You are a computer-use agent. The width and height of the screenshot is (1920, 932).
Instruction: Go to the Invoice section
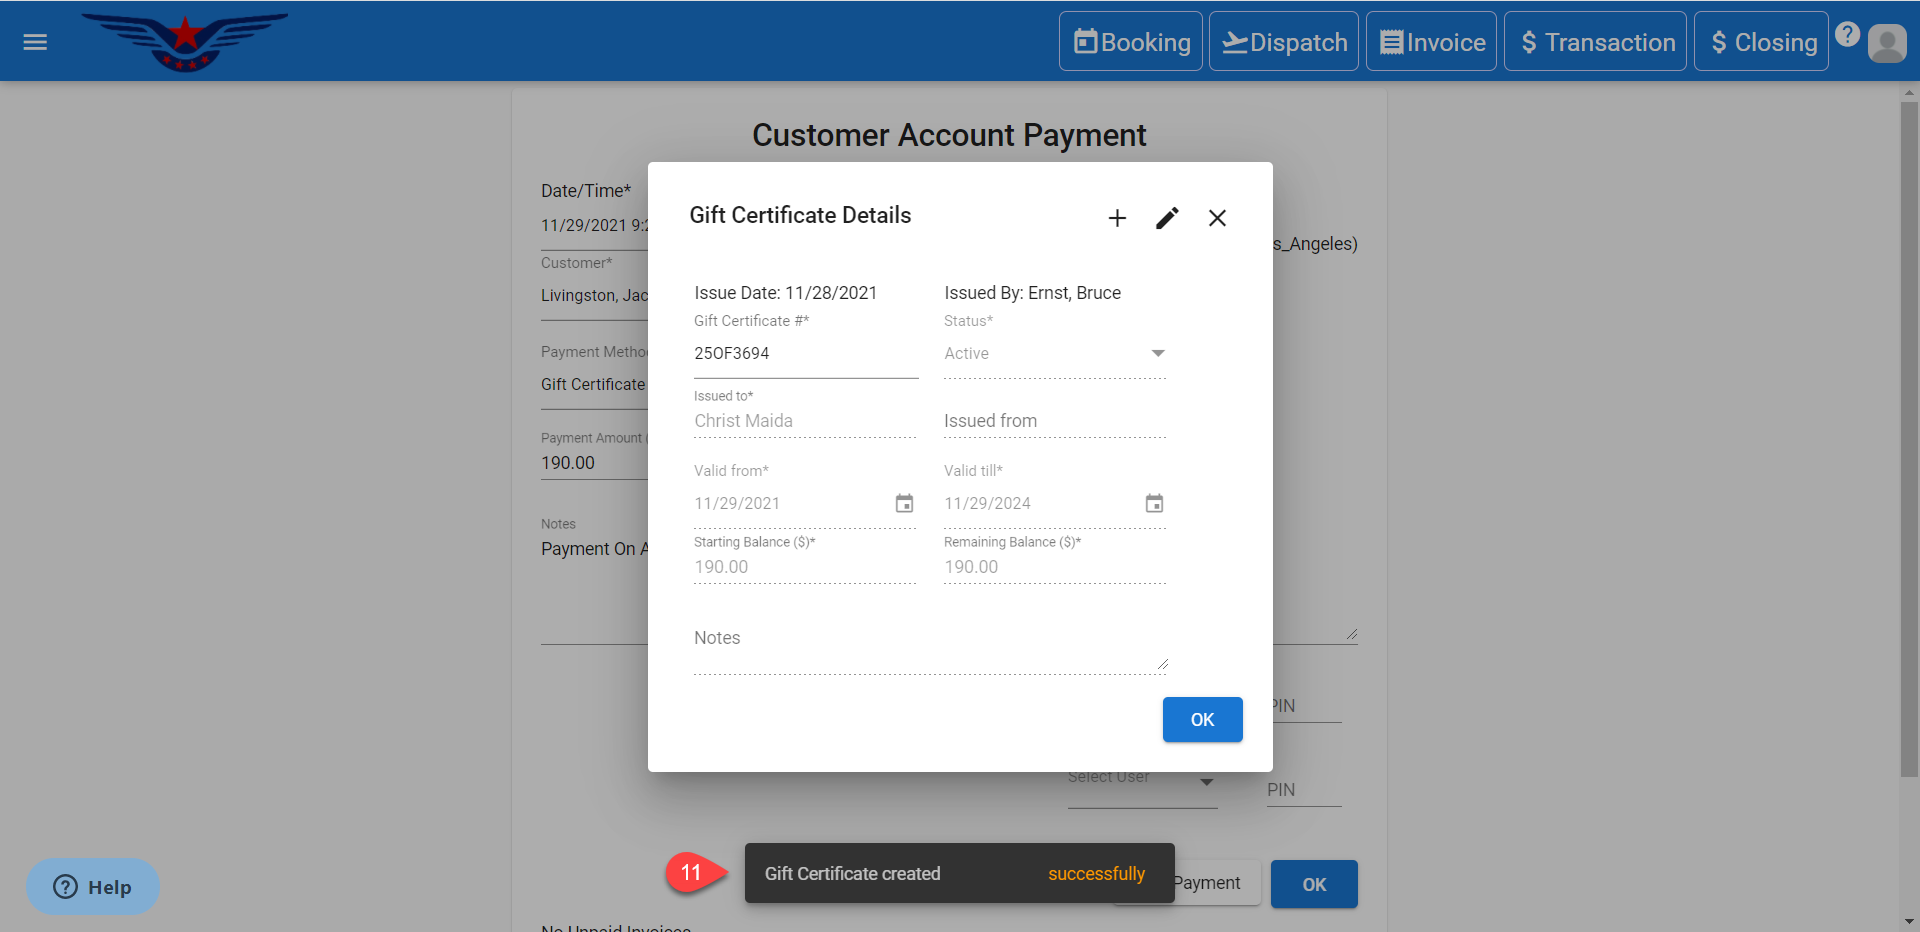coord(1431,42)
